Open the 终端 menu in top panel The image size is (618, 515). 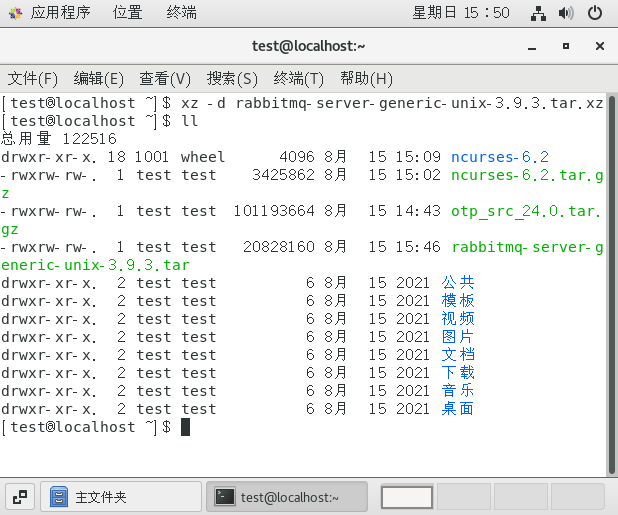181,13
